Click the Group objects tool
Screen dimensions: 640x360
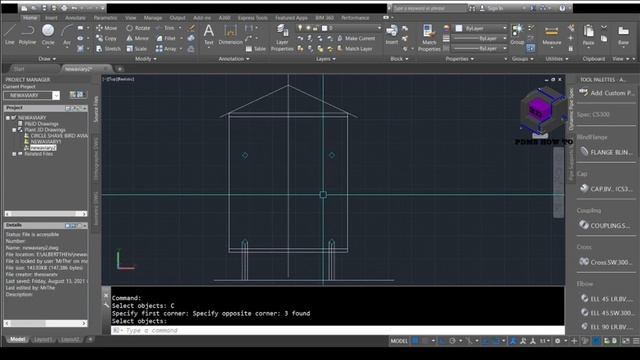517,34
